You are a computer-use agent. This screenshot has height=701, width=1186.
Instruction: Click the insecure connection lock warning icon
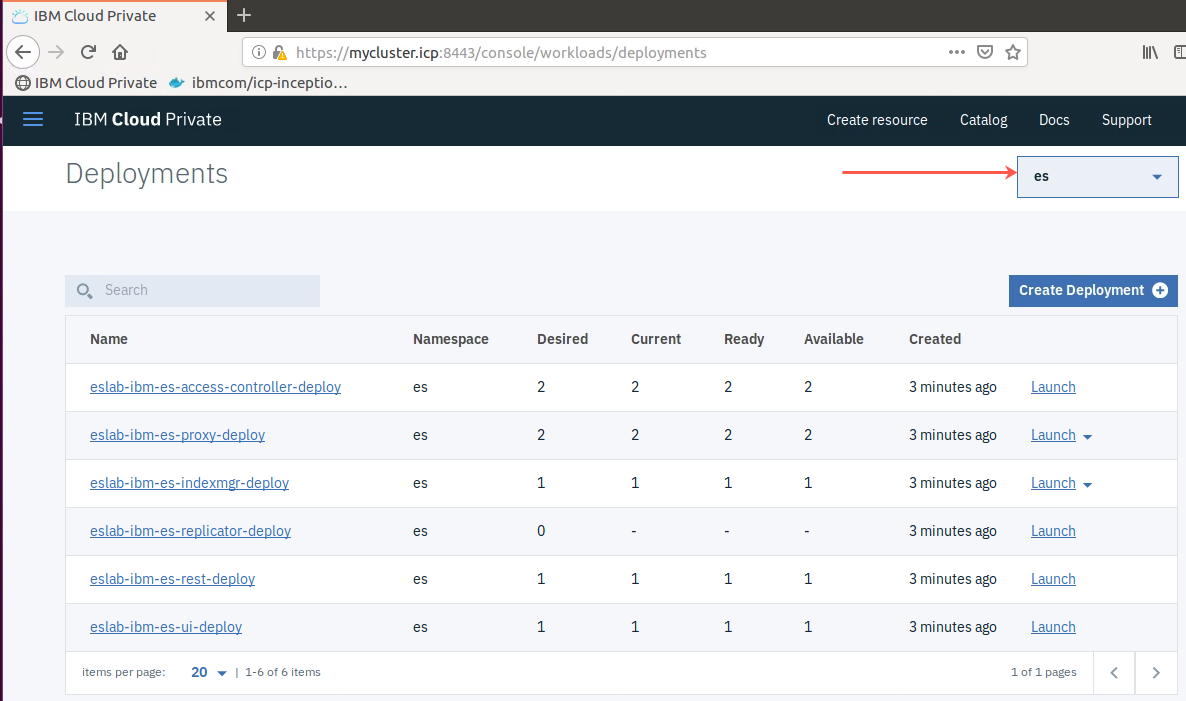tap(280, 52)
